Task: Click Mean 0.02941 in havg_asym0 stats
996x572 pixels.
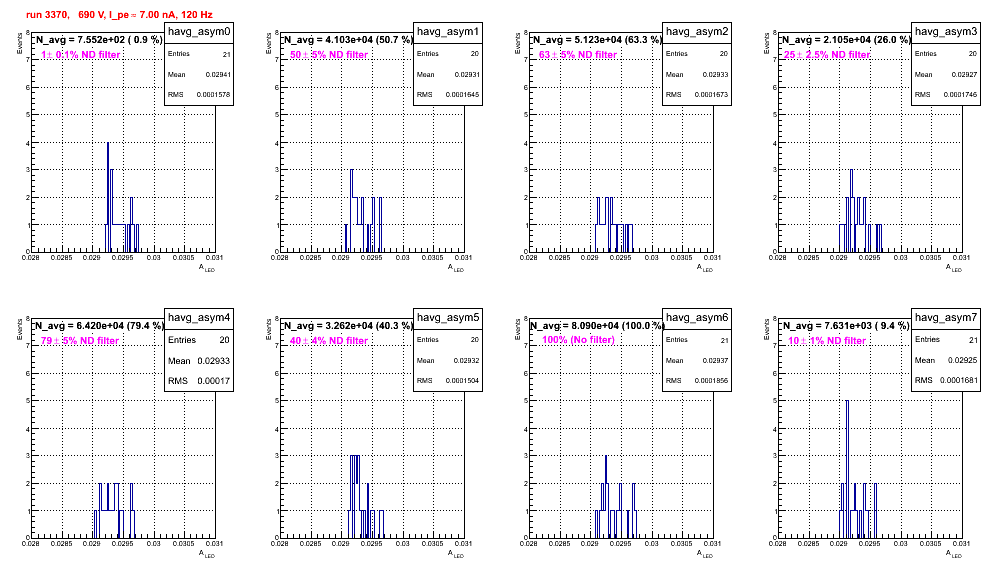Action: tap(199, 74)
